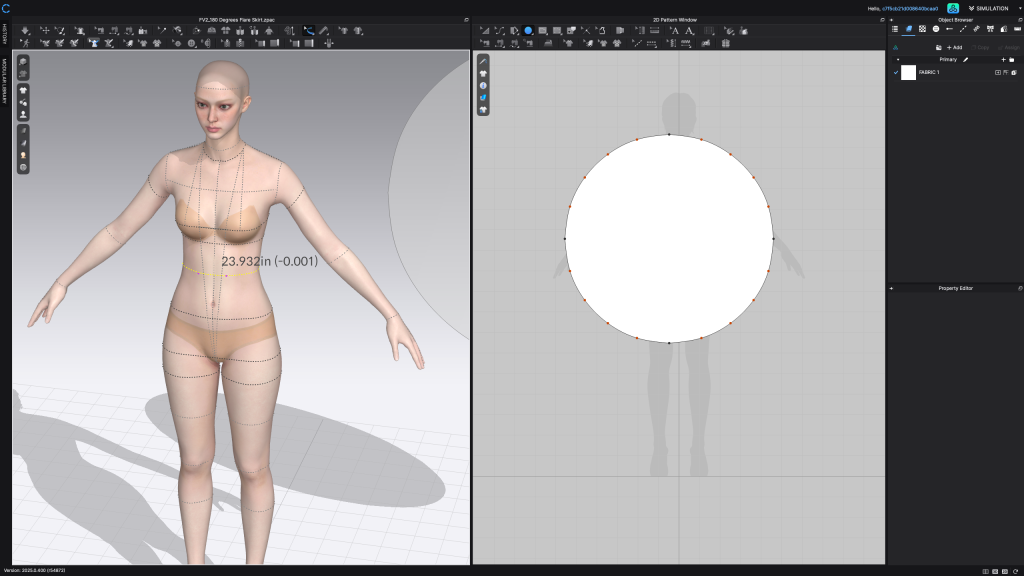The image size is (1024, 576).
Task: Select the highlighted blue shirt Show Garment tool
Action: (x=95, y=43)
